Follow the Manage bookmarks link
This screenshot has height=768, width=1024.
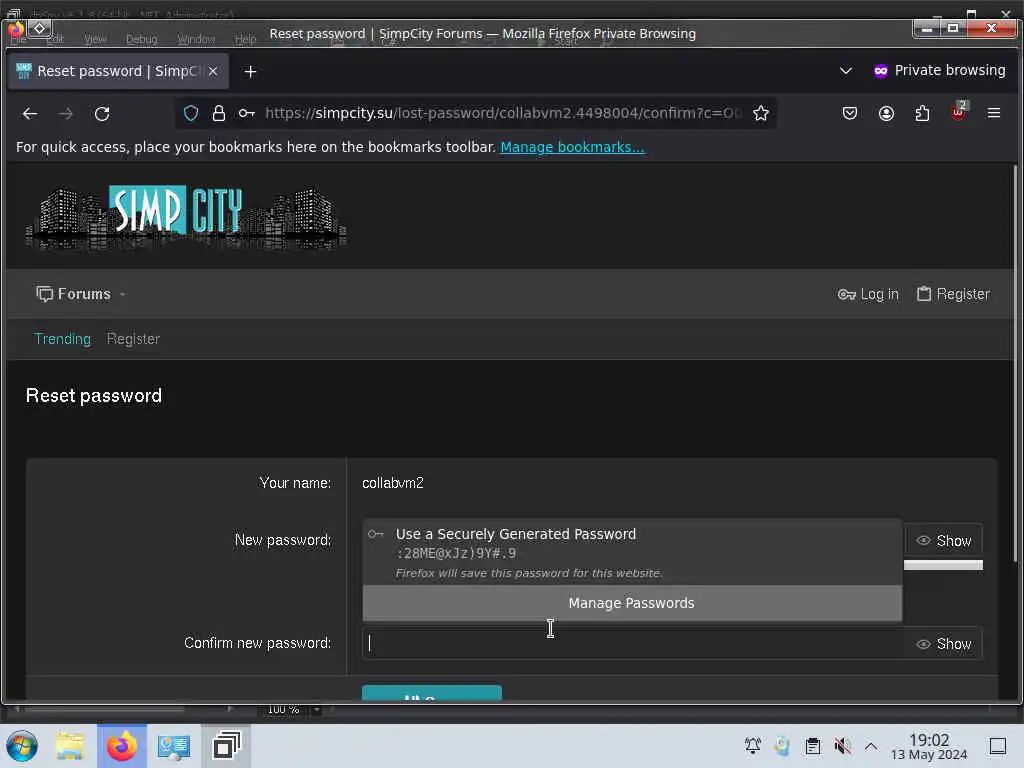(572, 147)
